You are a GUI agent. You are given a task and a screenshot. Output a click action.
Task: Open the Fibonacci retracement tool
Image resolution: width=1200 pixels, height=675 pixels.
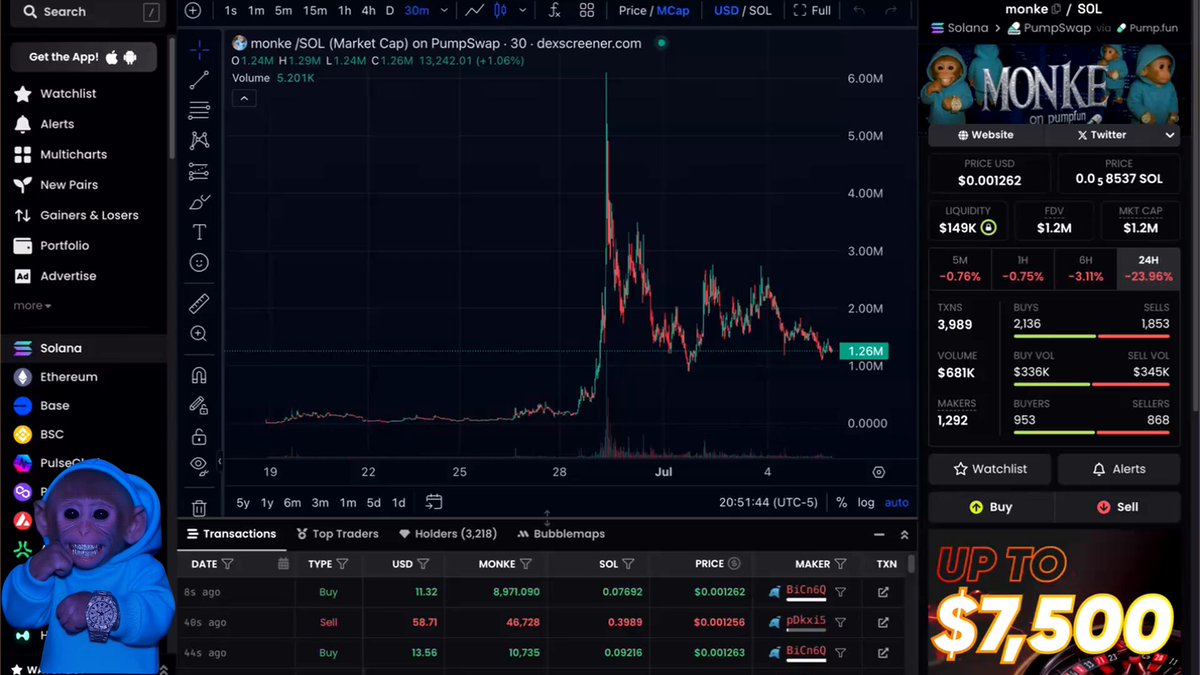point(199,110)
